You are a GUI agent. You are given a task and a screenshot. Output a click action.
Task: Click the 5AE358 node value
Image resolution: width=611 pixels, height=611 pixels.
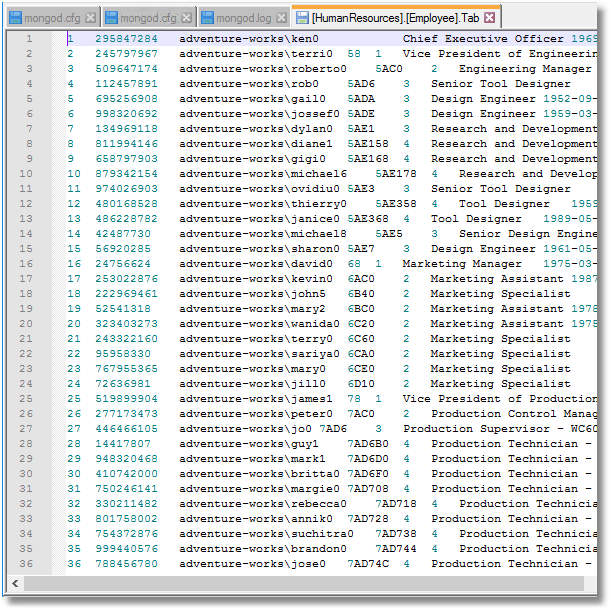(396, 204)
